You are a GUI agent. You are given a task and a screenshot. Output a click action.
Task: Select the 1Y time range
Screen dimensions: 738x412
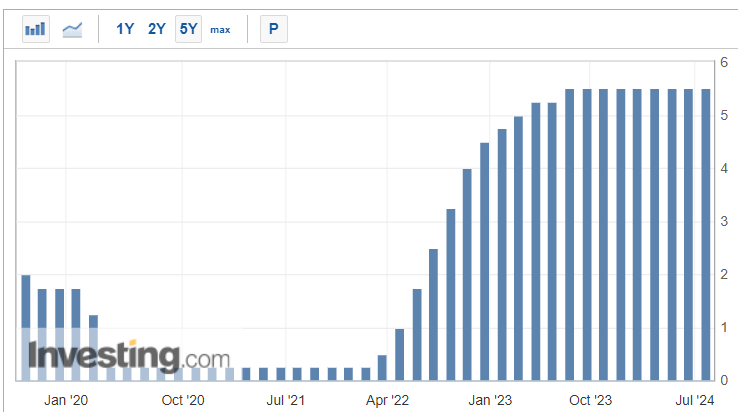coord(125,29)
